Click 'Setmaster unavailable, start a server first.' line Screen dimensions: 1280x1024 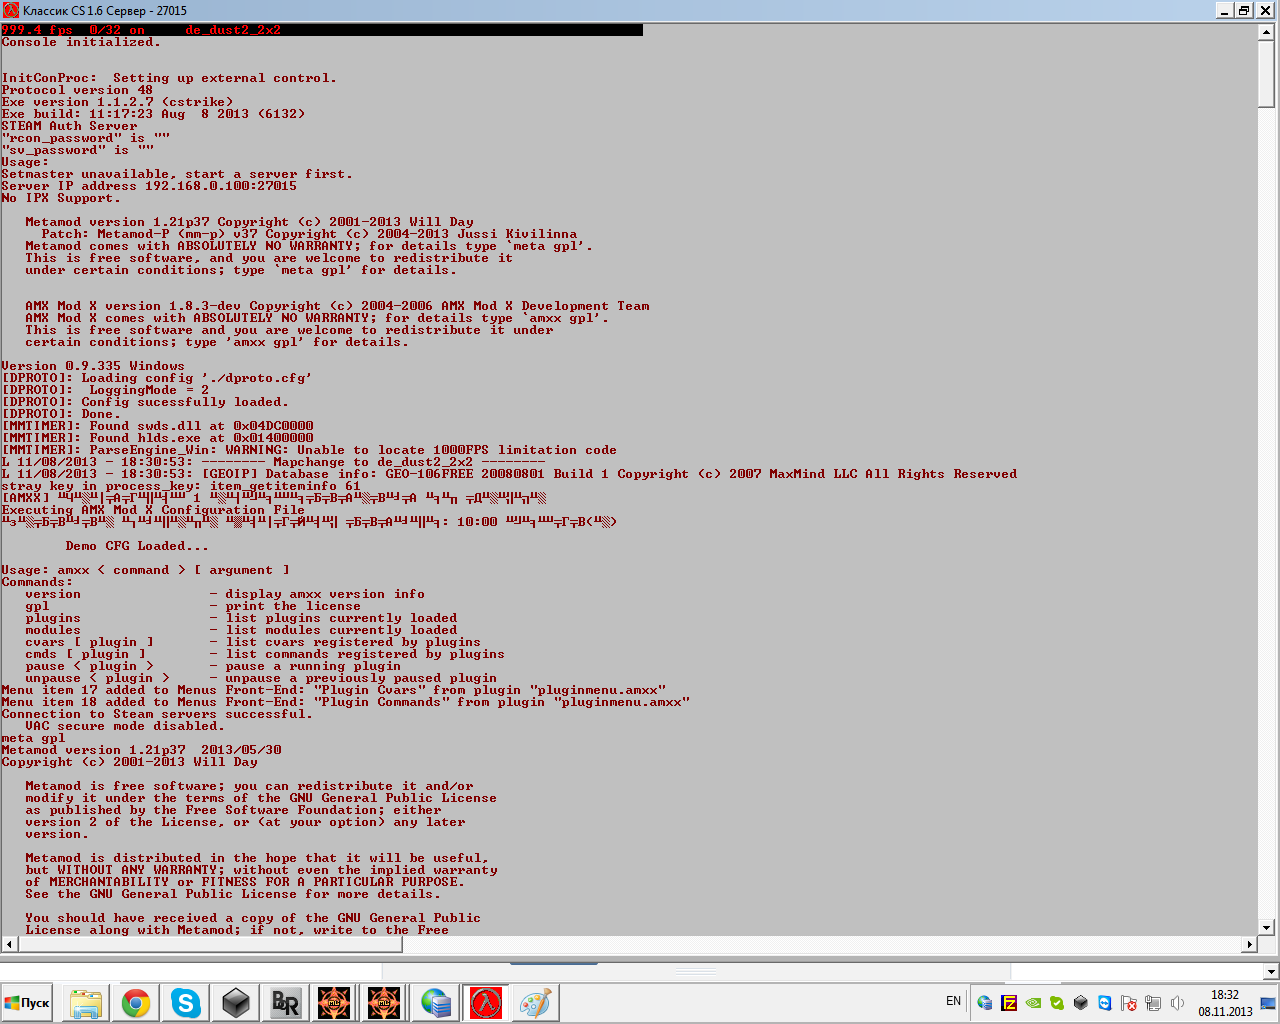(177, 174)
